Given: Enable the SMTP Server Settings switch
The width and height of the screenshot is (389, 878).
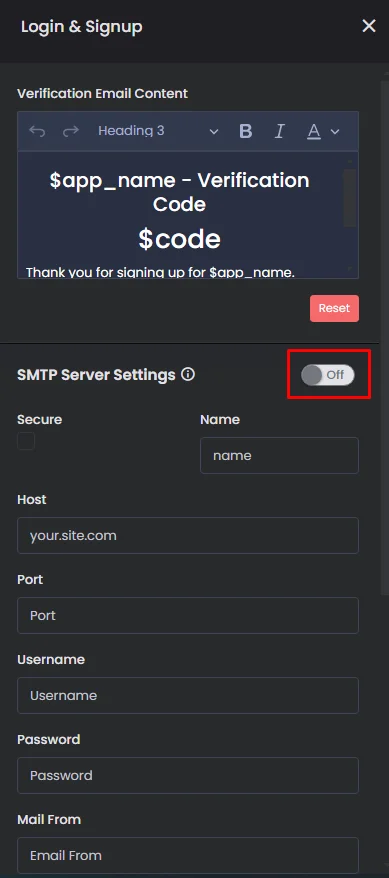Looking at the screenshot, I should [x=328, y=375].
